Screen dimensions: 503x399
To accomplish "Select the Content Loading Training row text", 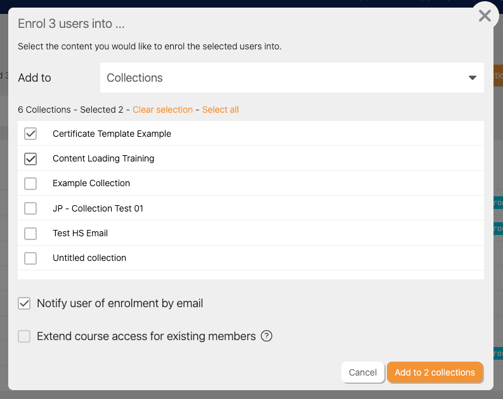I will [x=103, y=158].
